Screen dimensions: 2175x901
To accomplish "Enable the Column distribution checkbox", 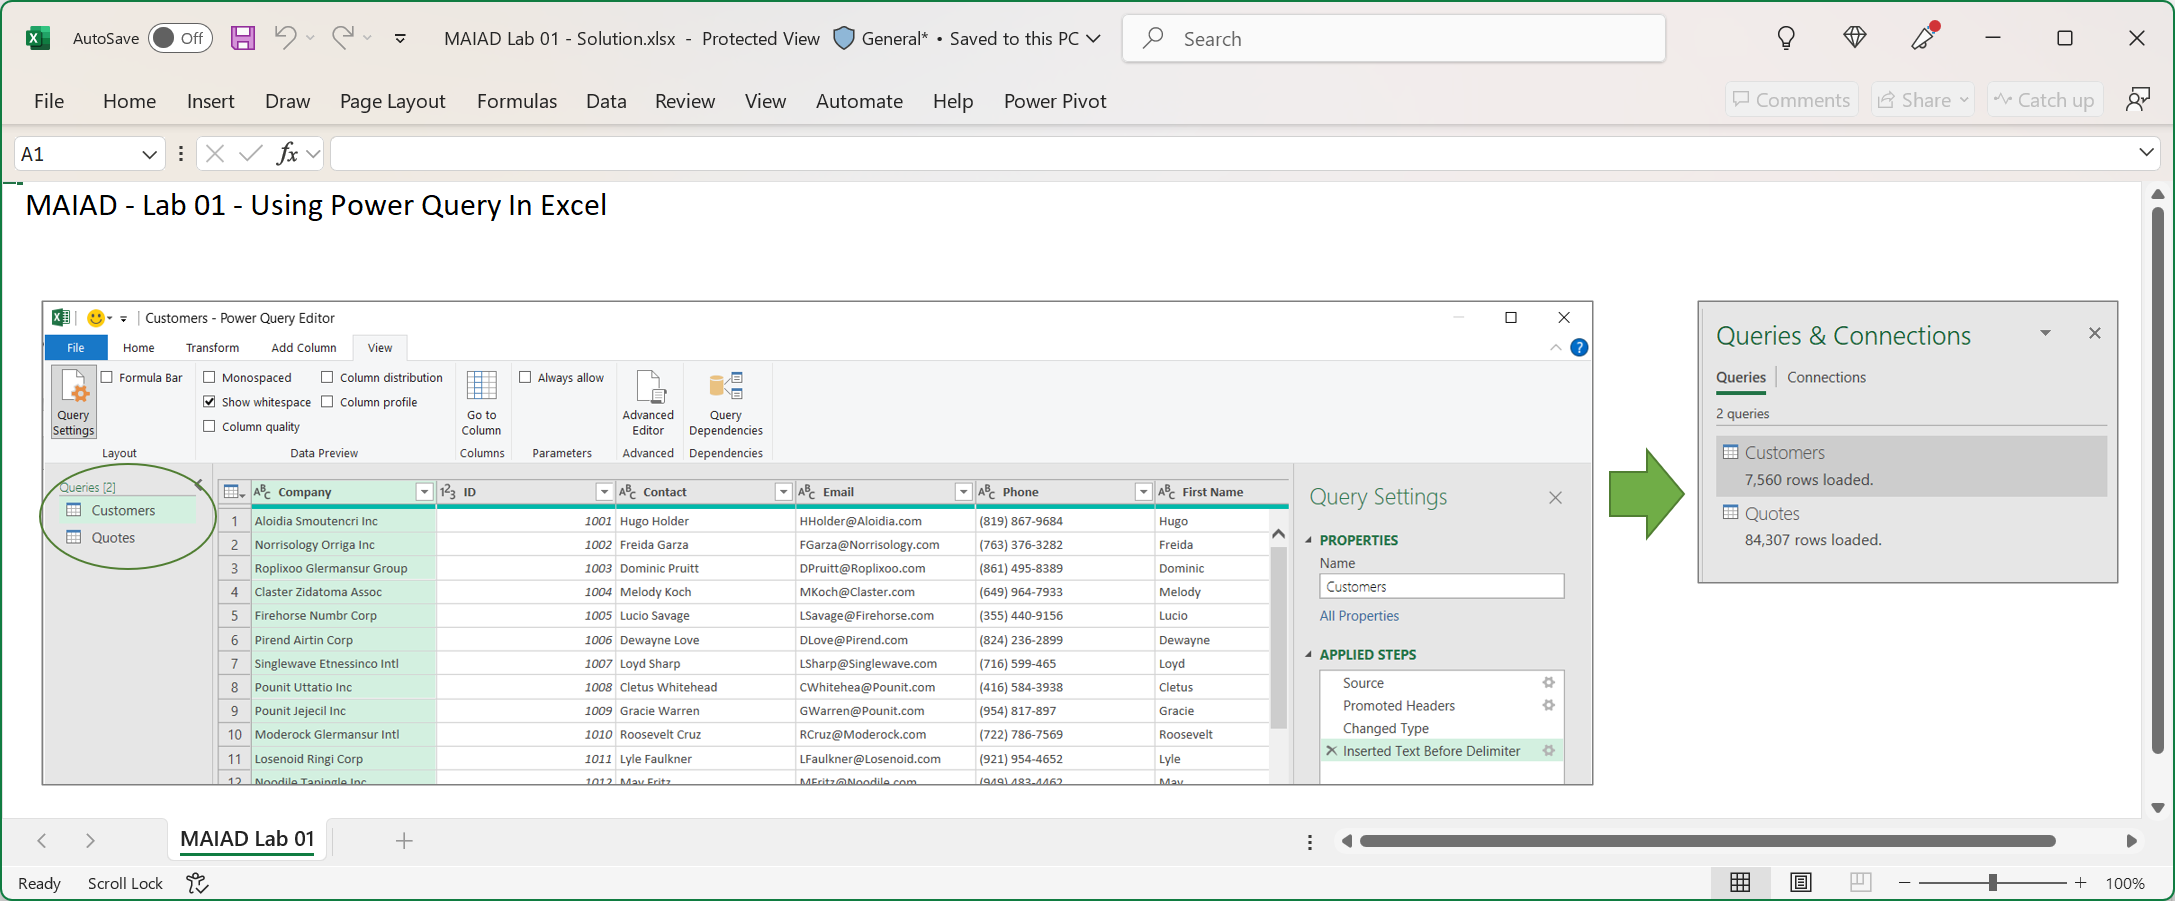I will (327, 377).
